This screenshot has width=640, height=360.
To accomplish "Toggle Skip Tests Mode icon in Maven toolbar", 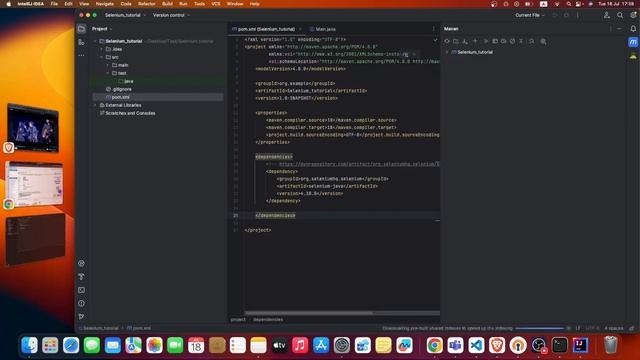I will (x=512, y=41).
